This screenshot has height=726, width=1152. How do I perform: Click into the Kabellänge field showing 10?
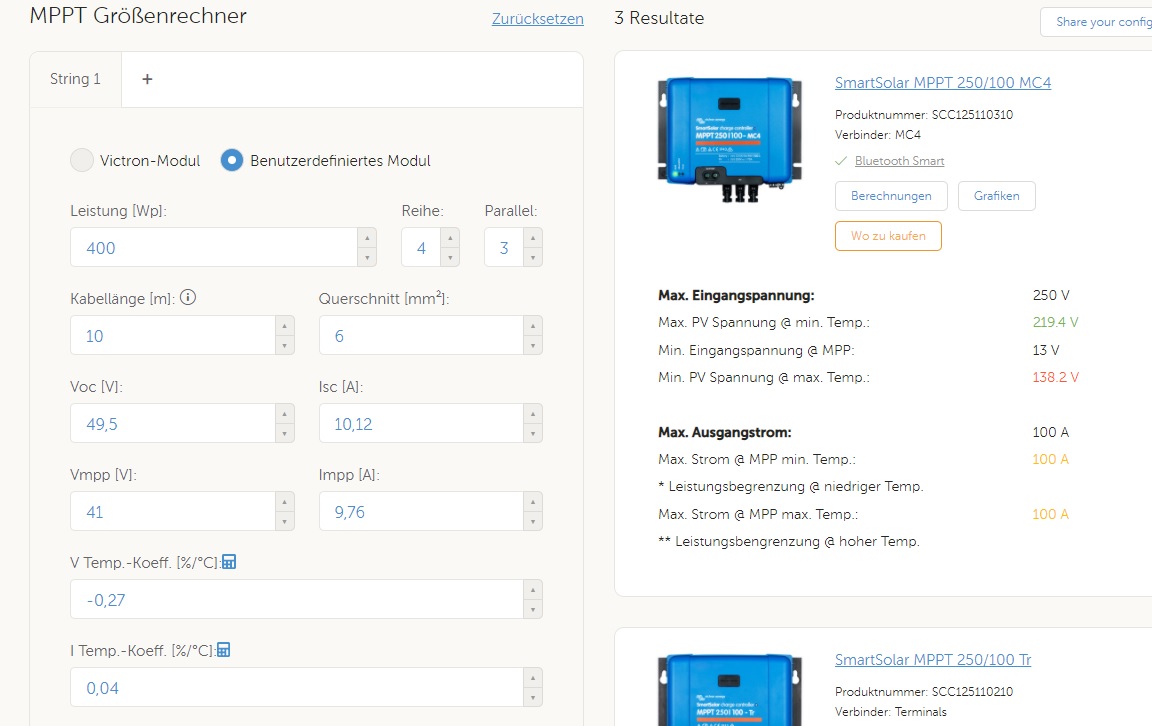pyautogui.click(x=173, y=336)
